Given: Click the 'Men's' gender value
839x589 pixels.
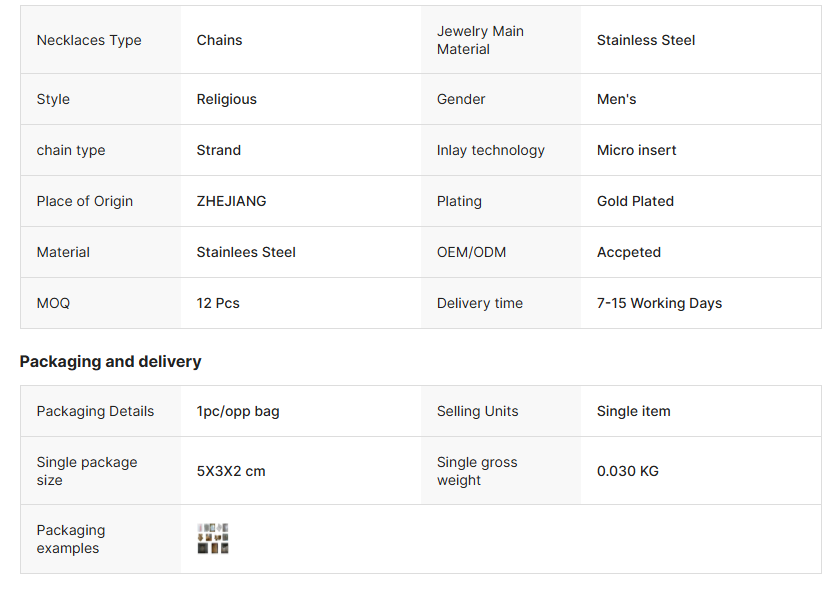Looking at the screenshot, I should point(617,99).
